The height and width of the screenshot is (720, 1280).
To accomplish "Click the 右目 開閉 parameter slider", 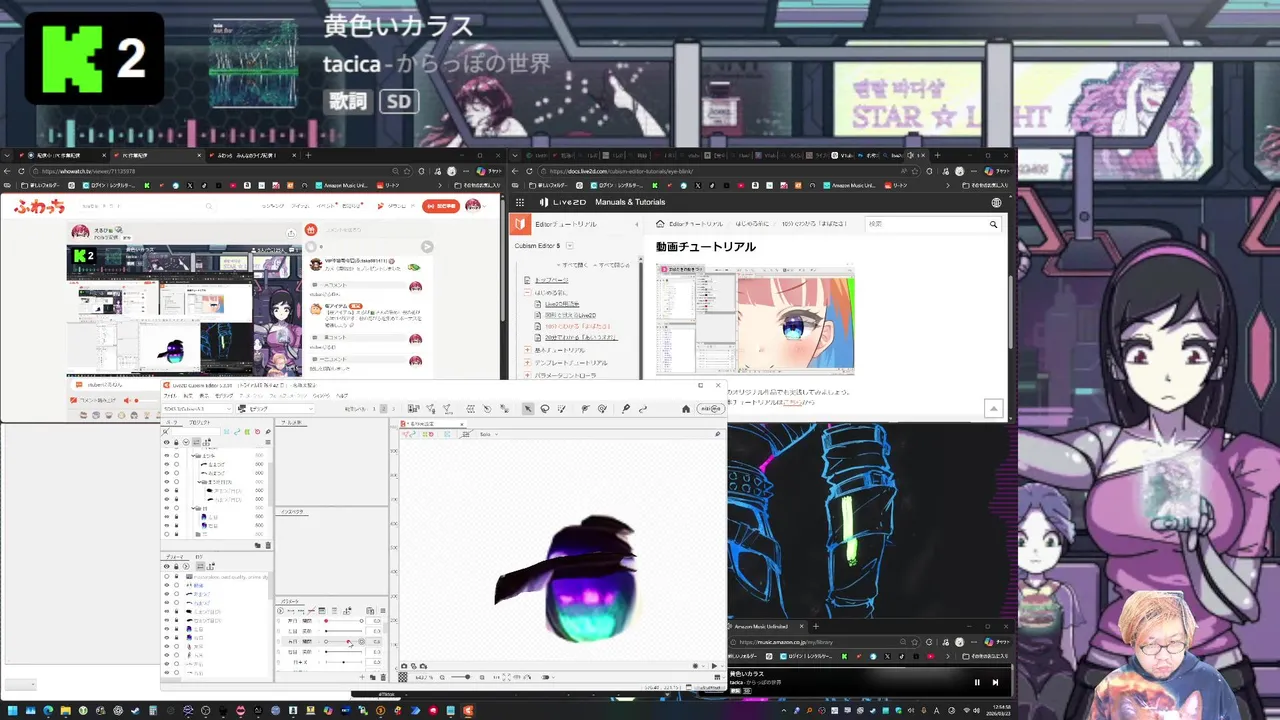I will pyautogui.click(x=344, y=641).
